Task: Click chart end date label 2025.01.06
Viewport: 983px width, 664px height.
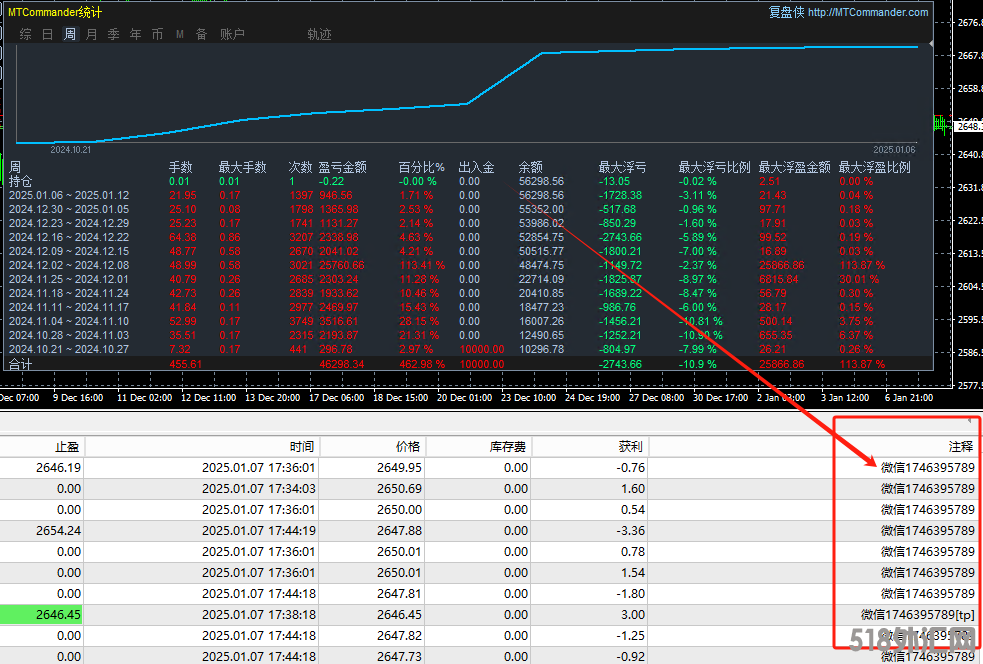Action: (x=895, y=150)
